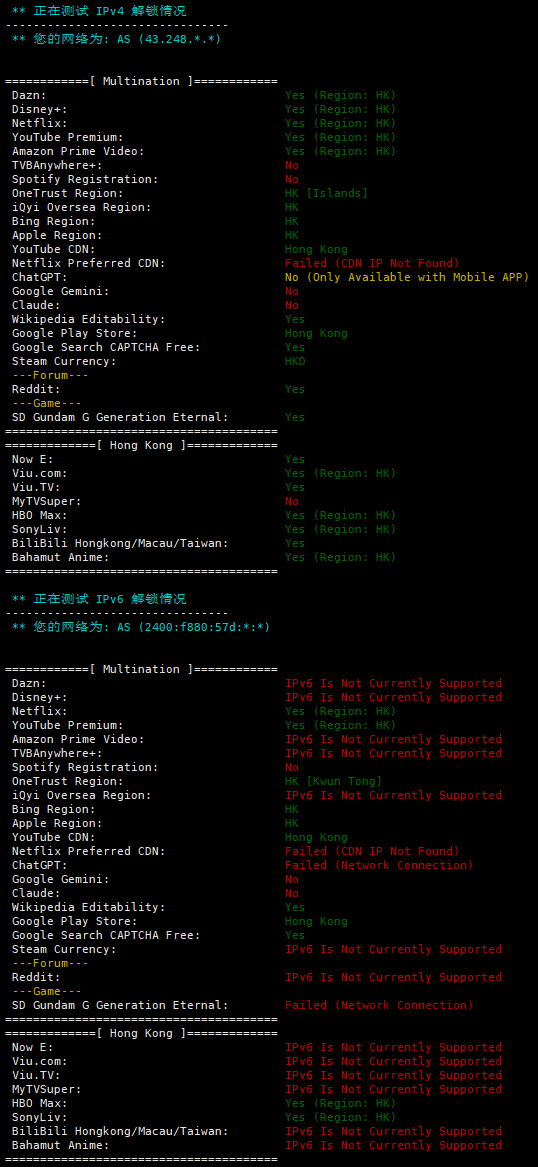Click the IPv6 test header line
The width and height of the screenshot is (538, 1167).
click(99, 599)
